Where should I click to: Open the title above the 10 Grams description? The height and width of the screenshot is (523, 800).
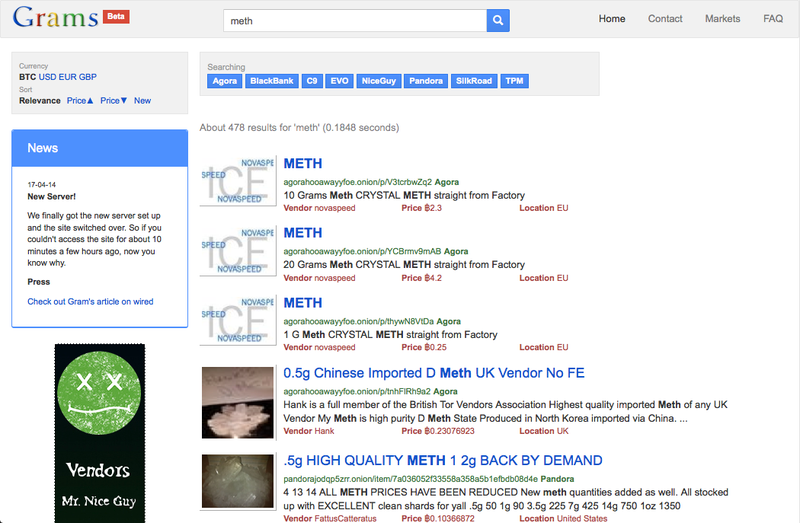[x=303, y=164]
